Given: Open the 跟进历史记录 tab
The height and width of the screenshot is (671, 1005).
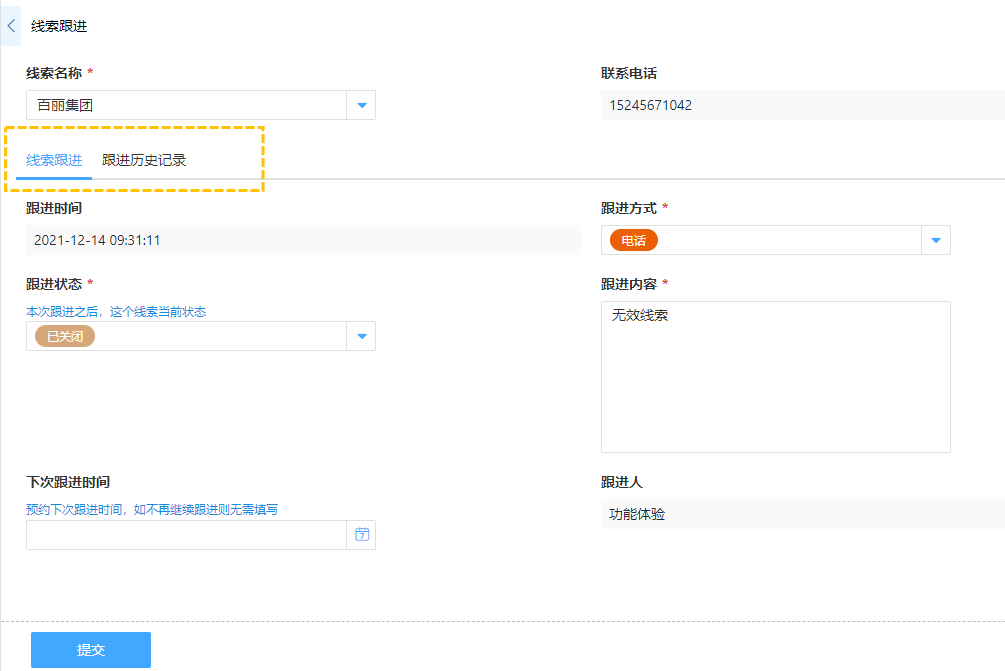Looking at the screenshot, I should (144, 160).
